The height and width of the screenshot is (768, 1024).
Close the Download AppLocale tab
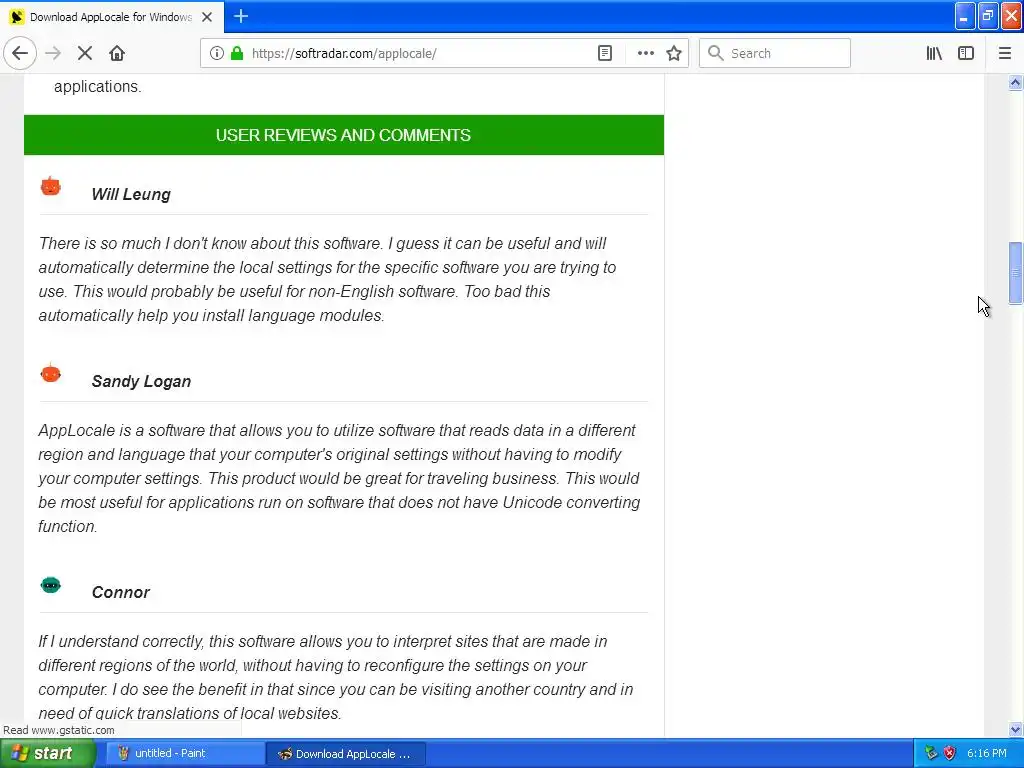click(x=207, y=17)
